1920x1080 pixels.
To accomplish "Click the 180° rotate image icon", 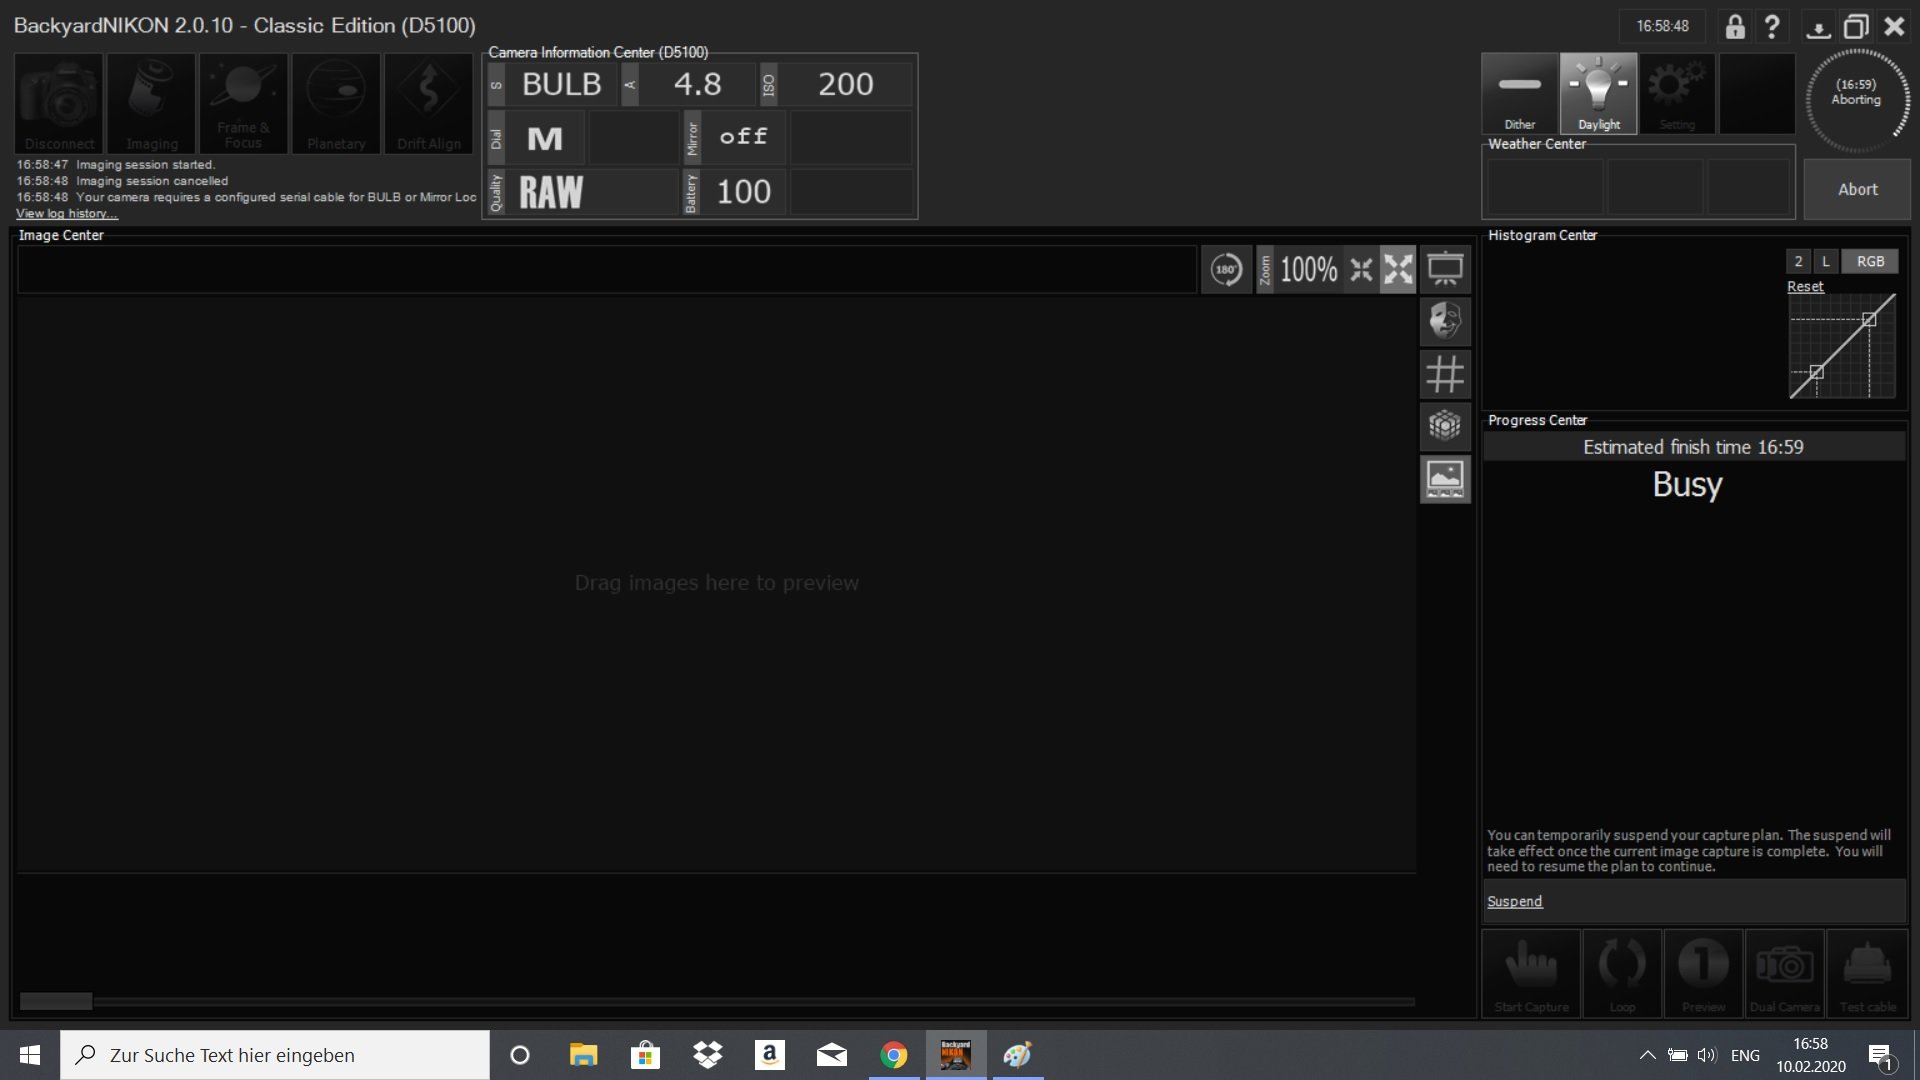I will click(1226, 269).
